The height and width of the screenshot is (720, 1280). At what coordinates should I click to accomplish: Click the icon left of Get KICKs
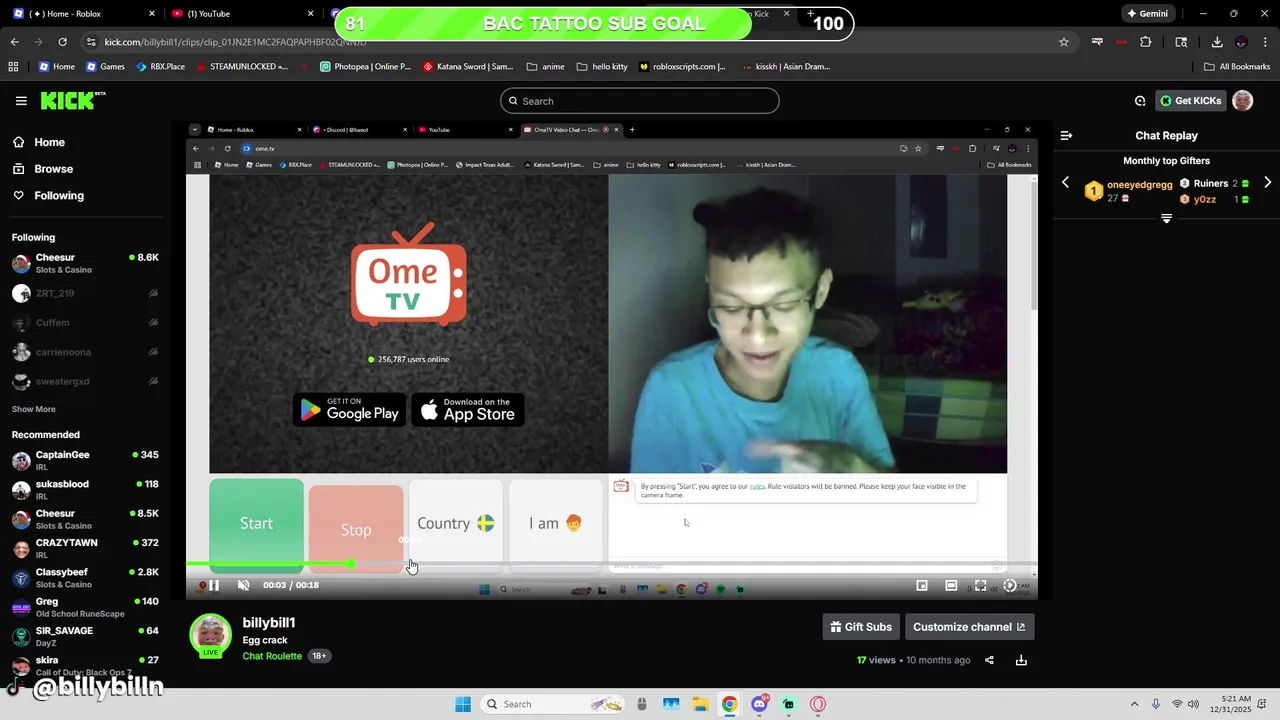tap(1140, 101)
